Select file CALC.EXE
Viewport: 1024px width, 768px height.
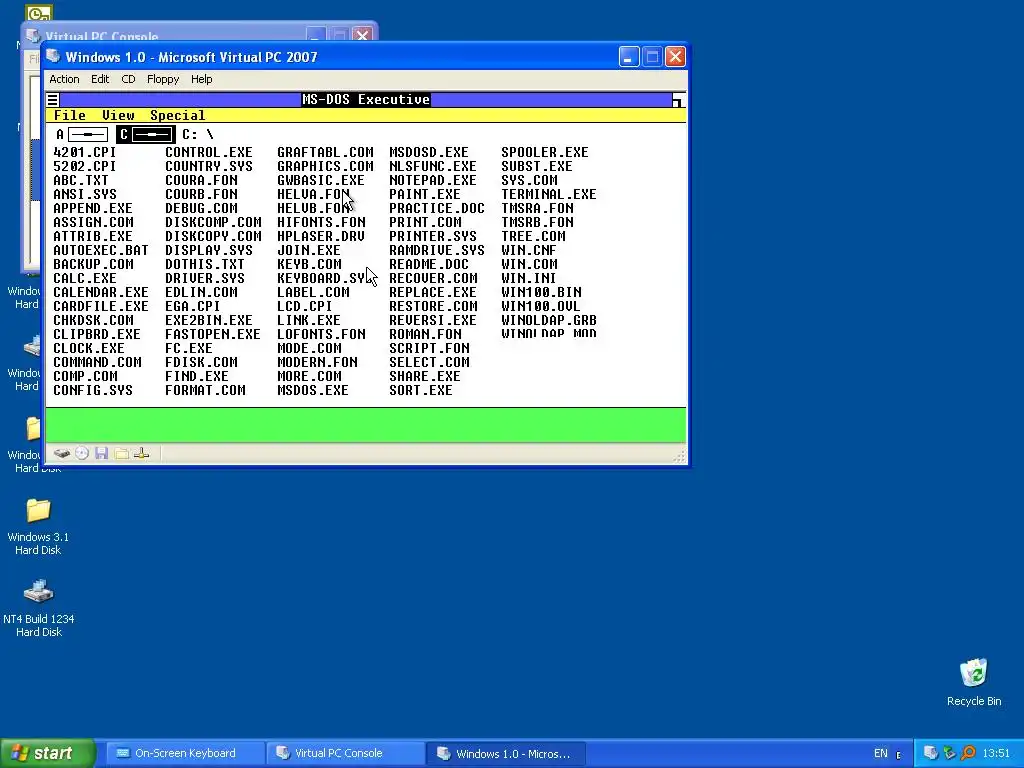click(x=85, y=278)
